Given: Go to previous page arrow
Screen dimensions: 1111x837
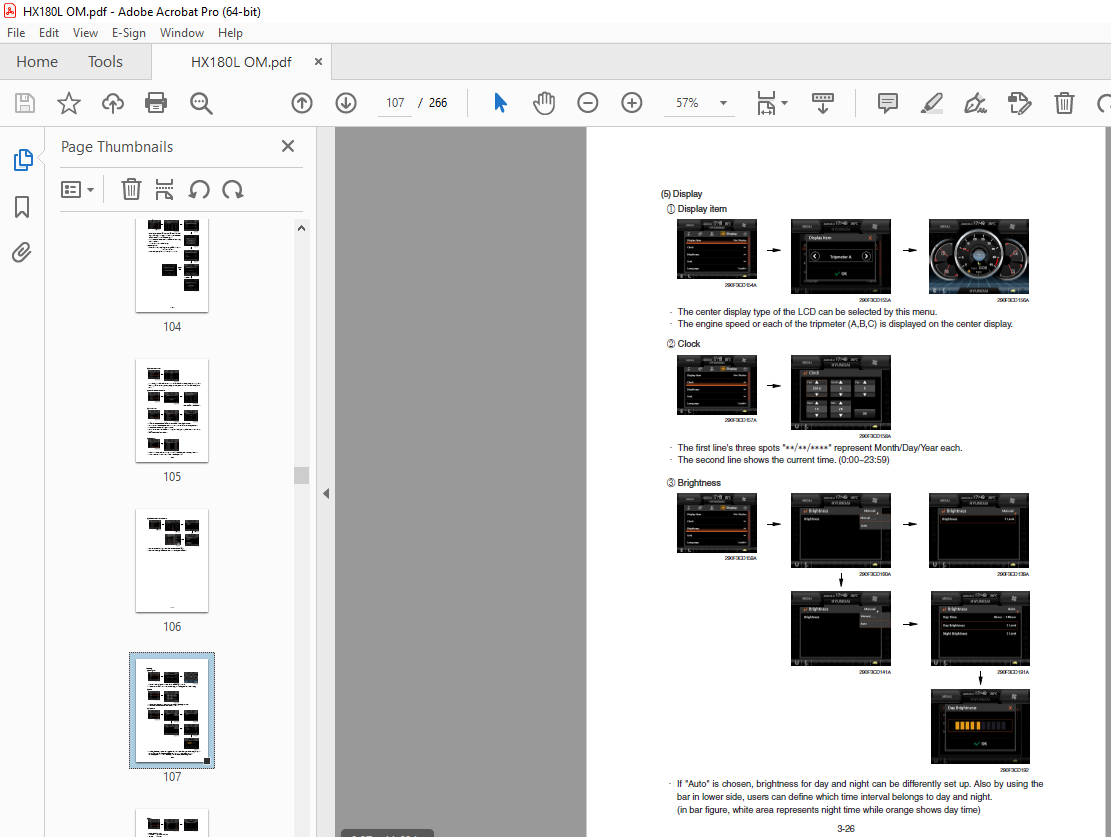Looking at the screenshot, I should [x=302, y=103].
